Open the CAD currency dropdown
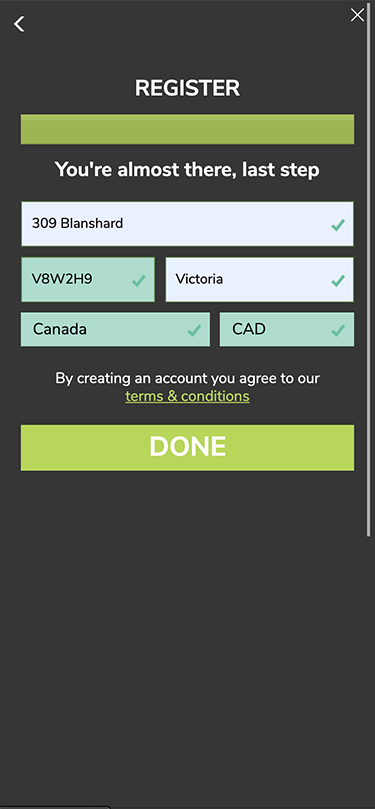 pyautogui.click(x=287, y=329)
